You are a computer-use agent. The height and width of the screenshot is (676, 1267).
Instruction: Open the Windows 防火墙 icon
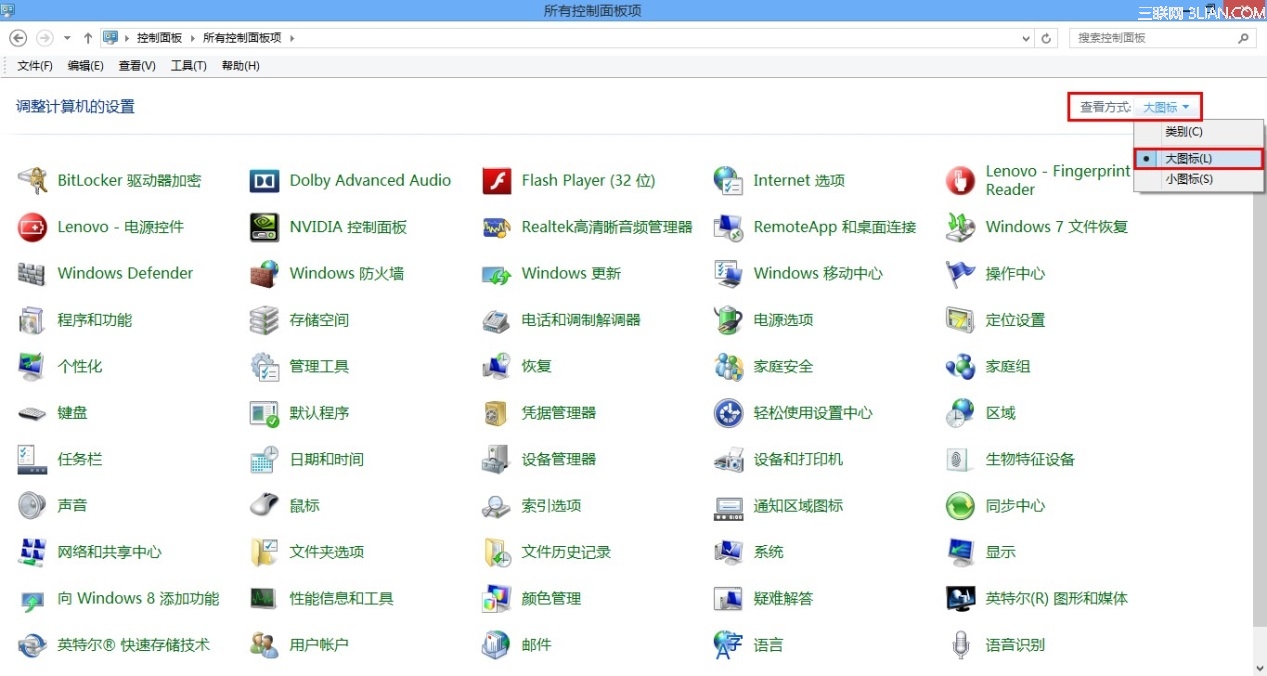tap(264, 273)
